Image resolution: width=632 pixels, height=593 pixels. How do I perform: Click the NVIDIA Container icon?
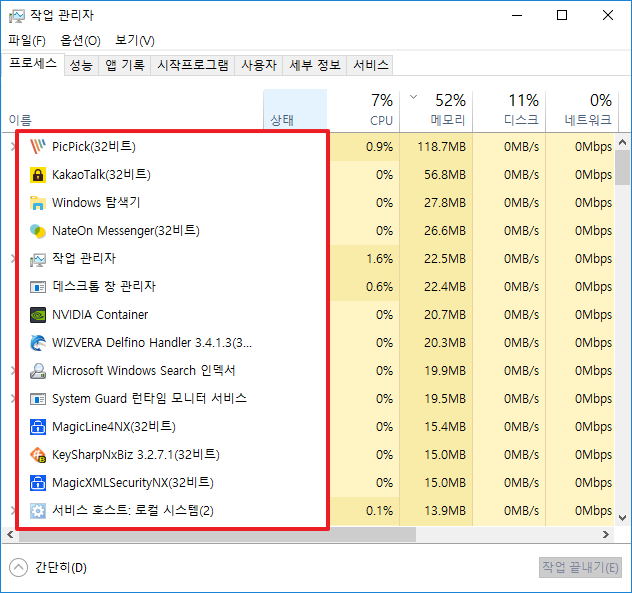(37, 315)
